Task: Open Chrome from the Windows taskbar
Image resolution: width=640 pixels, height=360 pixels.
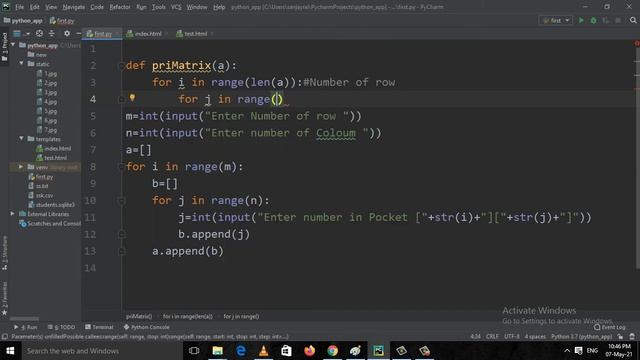Action: pyautogui.click(x=333, y=351)
